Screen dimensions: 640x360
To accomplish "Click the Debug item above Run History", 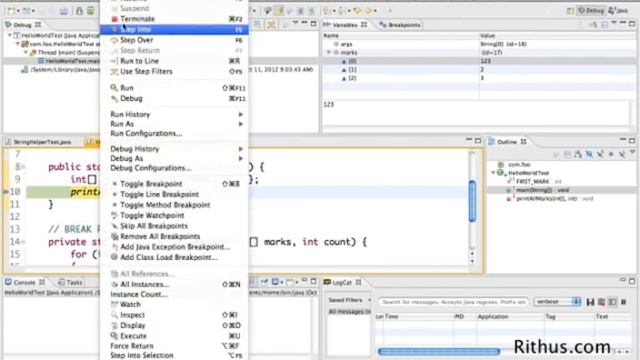I will click(x=174, y=98).
